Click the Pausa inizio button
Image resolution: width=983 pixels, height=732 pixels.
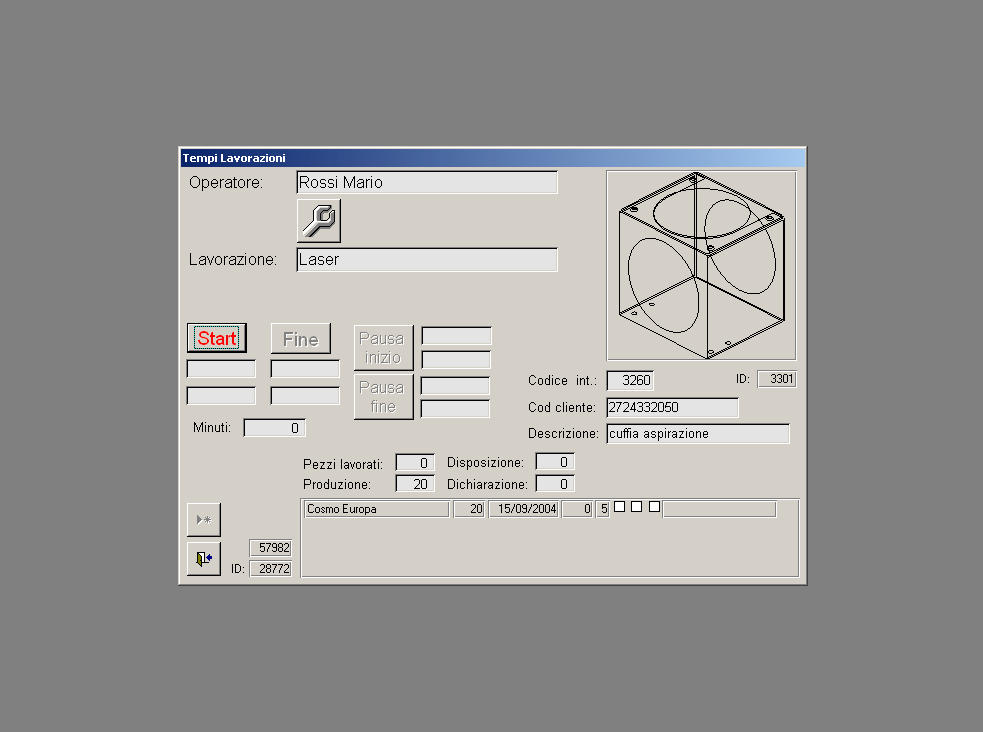pos(383,348)
